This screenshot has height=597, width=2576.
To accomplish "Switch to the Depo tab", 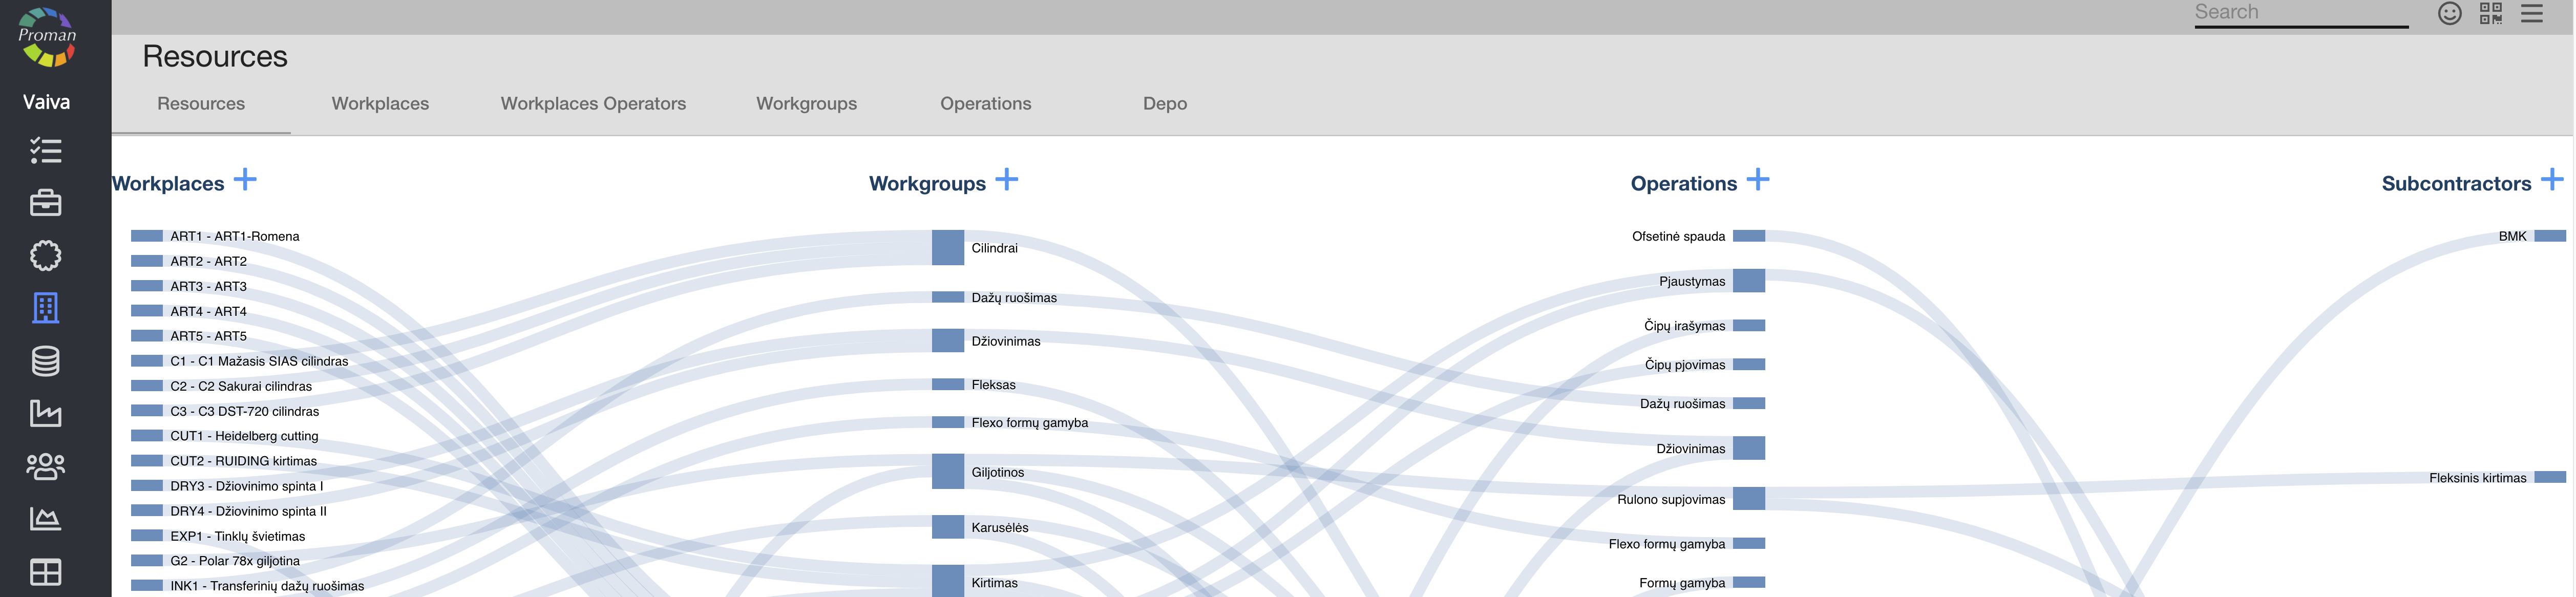I will [x=1165, y=103].
